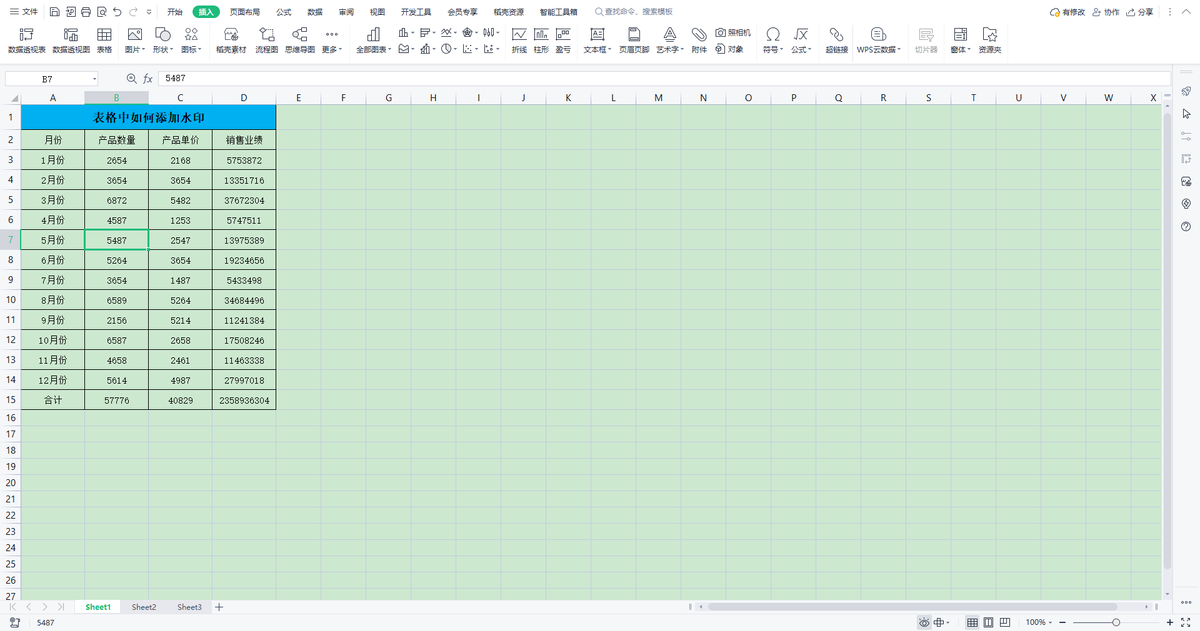Image resolution: width=1200 pixels, height=631 pixels.
Task: Click the 协作 collaborate button
Action: click(x=1106, y=12)
